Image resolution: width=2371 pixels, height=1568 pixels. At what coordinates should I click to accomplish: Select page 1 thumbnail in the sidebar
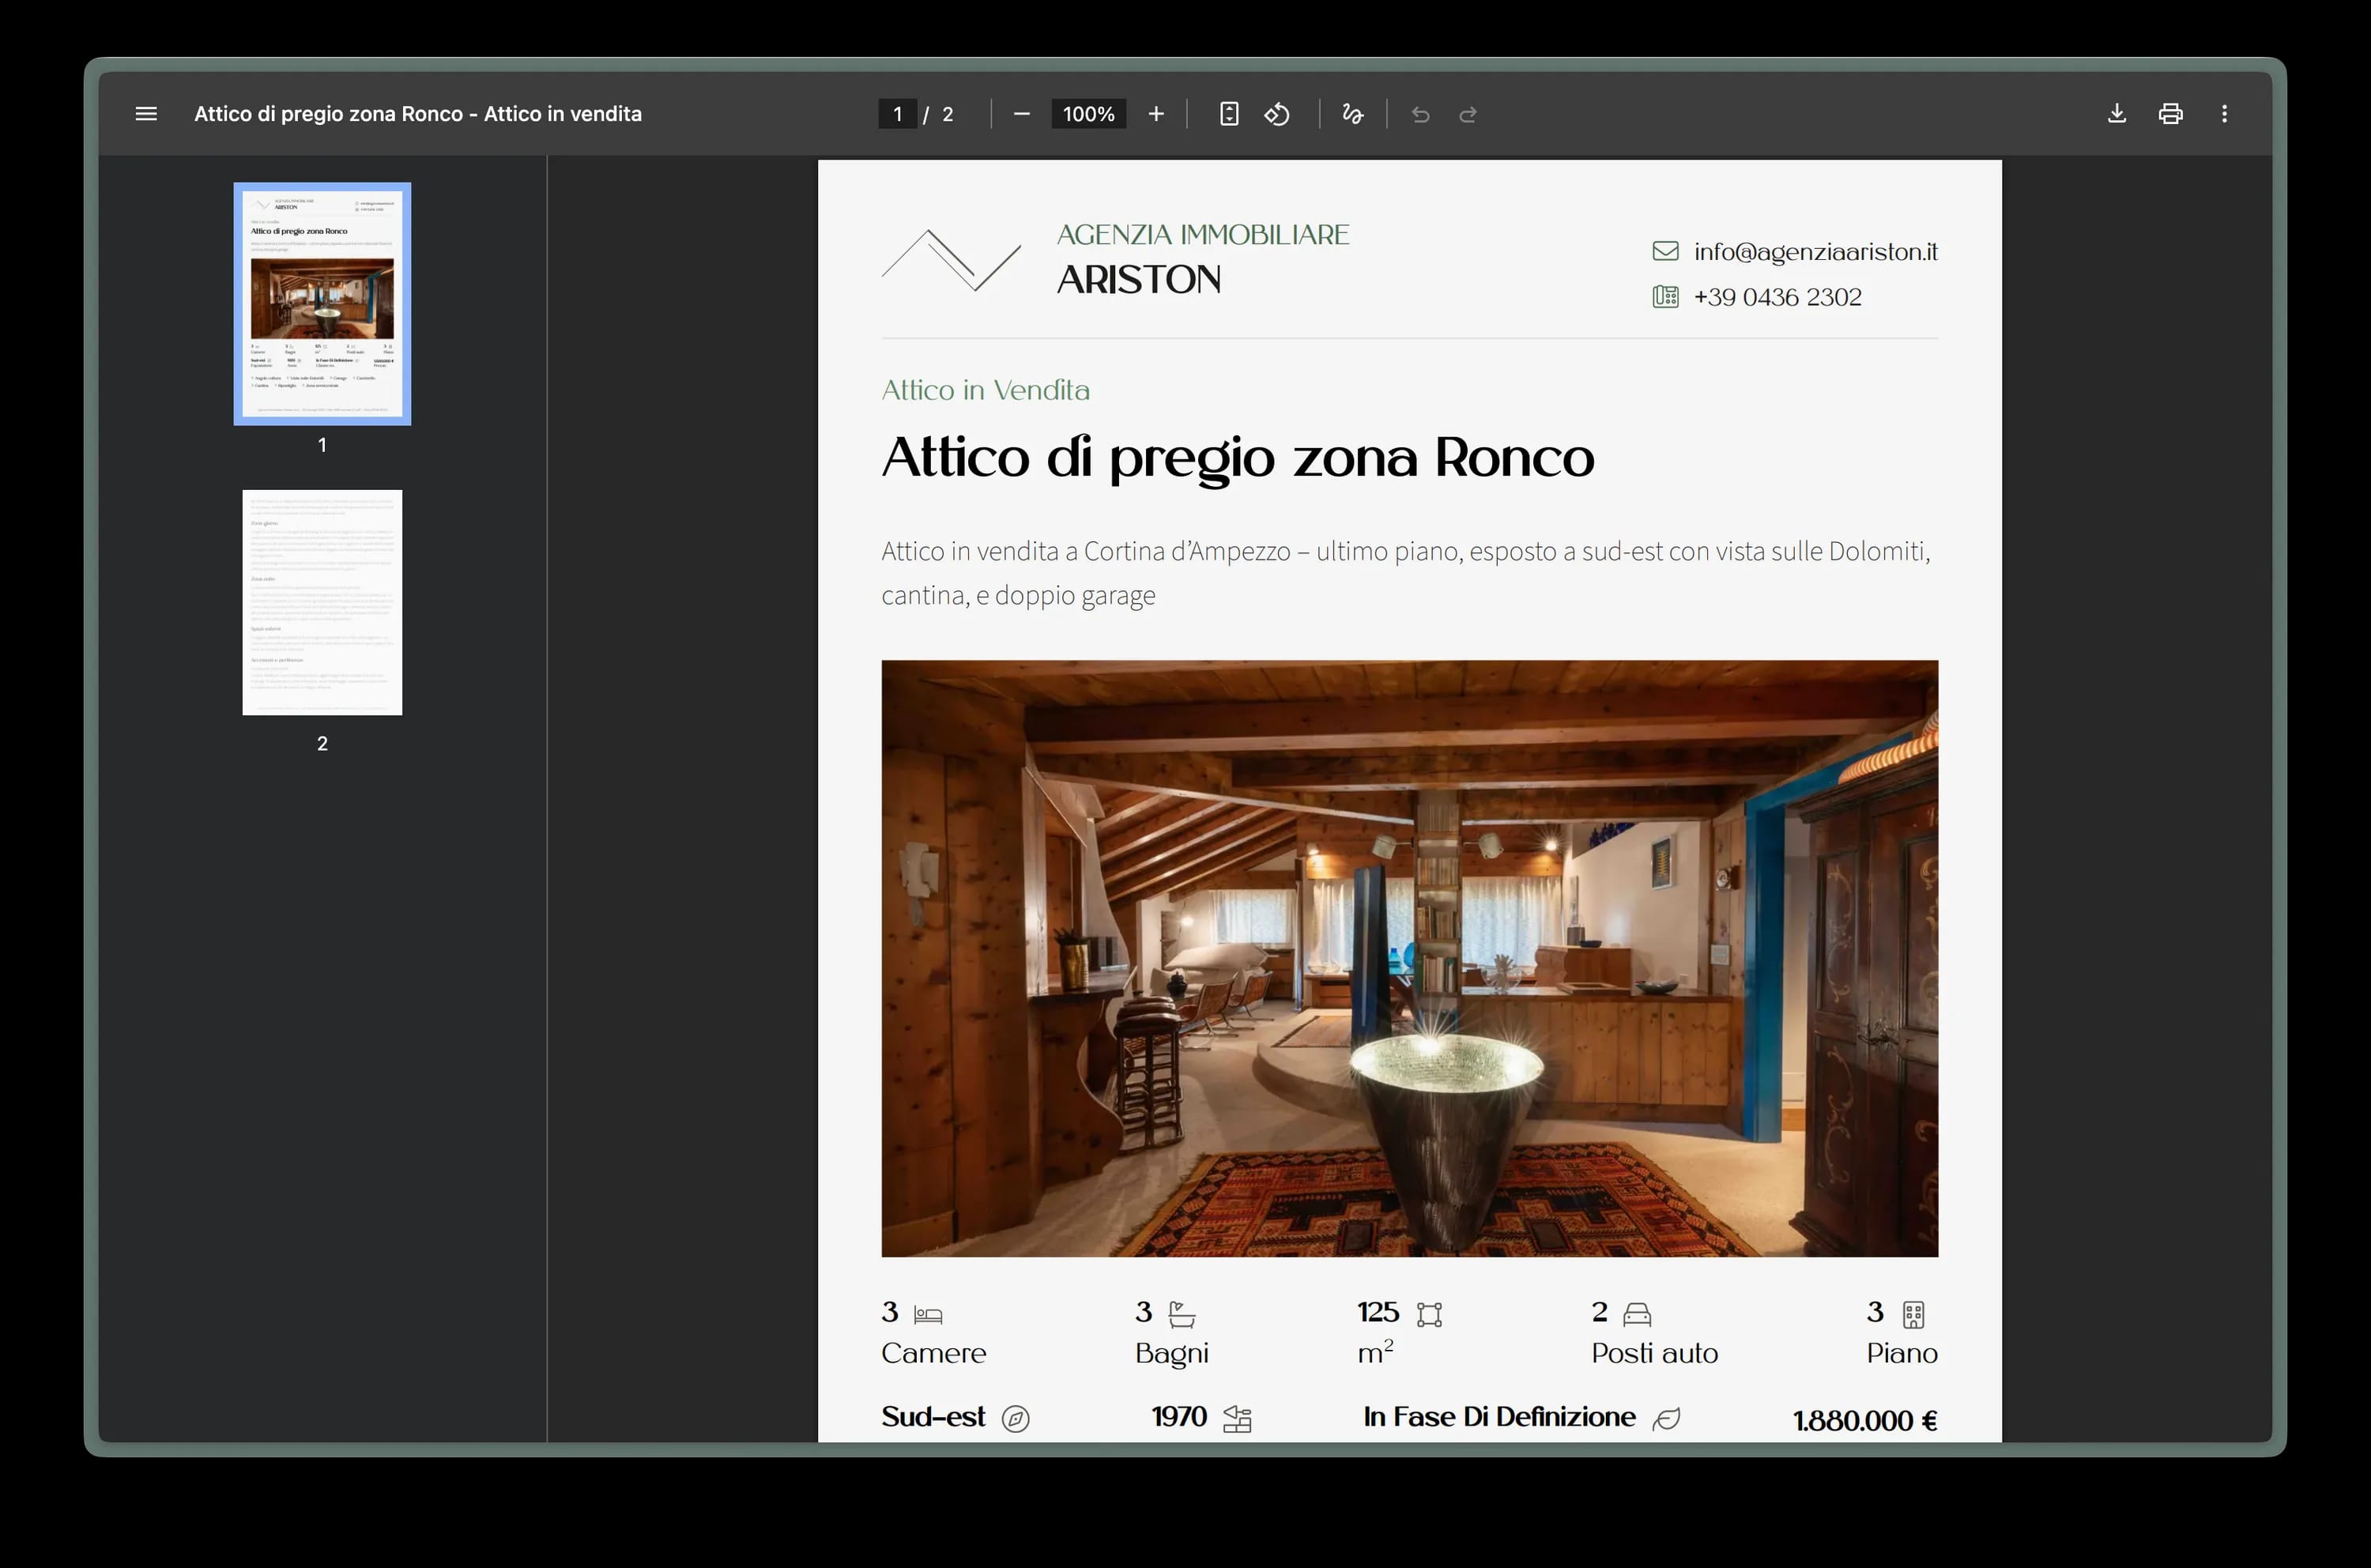[x=321, y=302]
